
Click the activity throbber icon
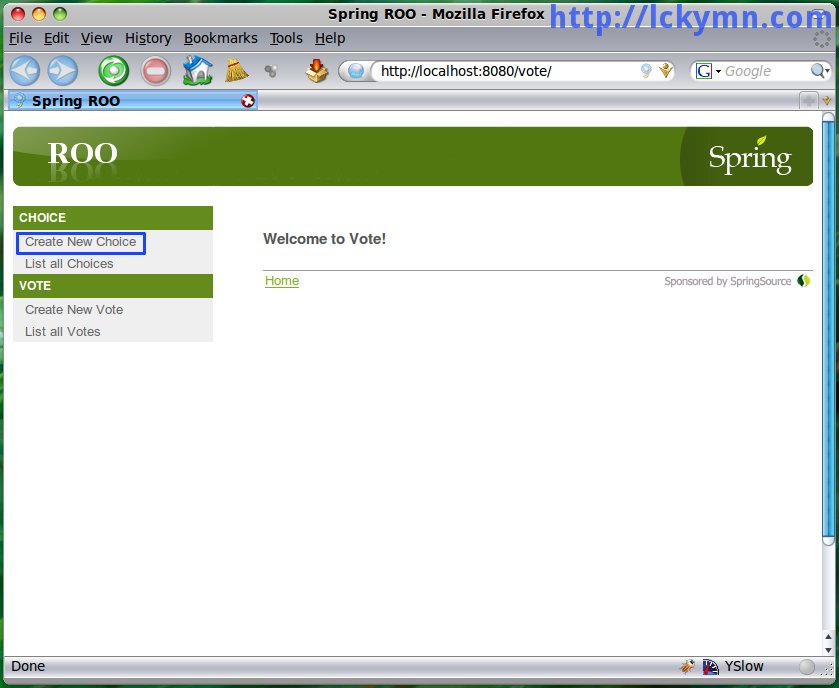821,39
